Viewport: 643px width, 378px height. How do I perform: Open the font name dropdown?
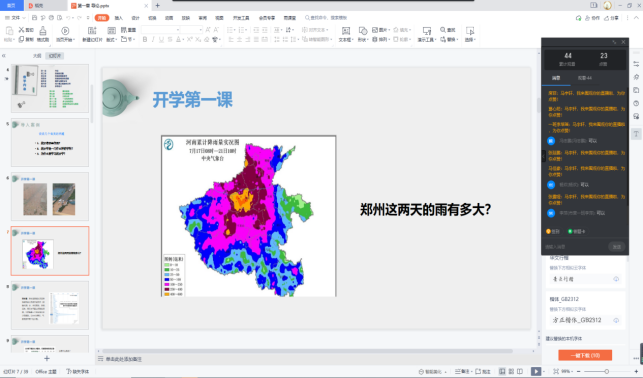(160, 30)
